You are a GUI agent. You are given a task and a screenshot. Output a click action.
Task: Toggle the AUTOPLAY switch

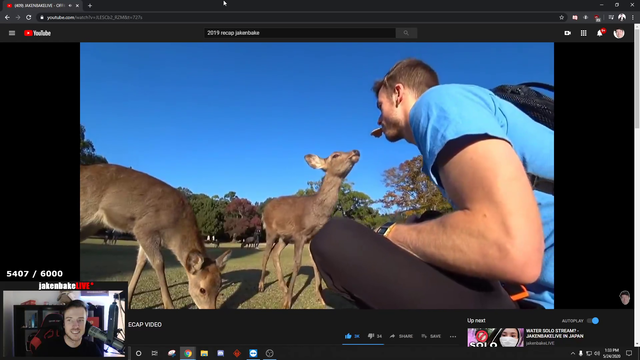click(x=593, y=321)
